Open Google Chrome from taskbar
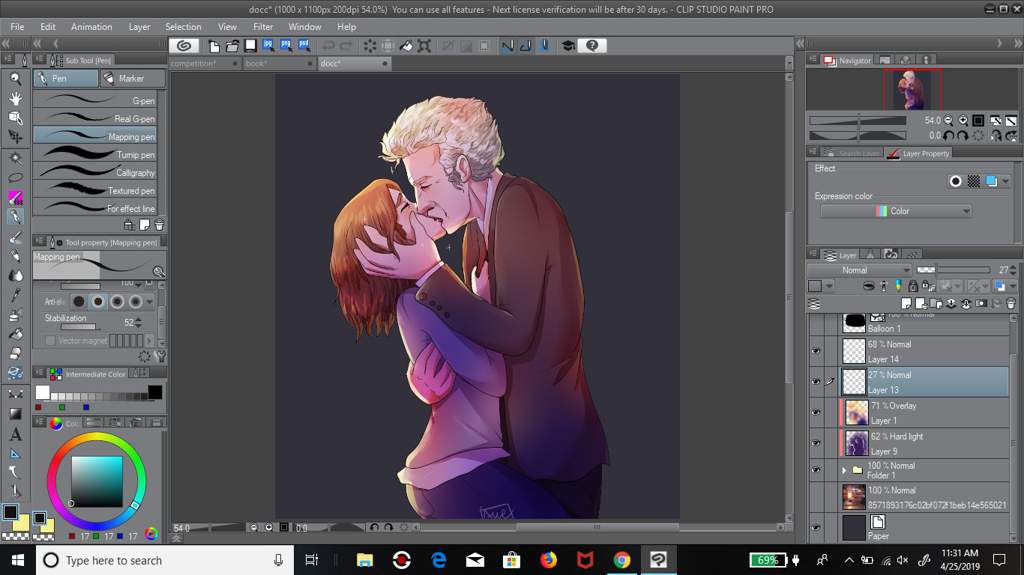1024x575 pixels. coord(621,560)
